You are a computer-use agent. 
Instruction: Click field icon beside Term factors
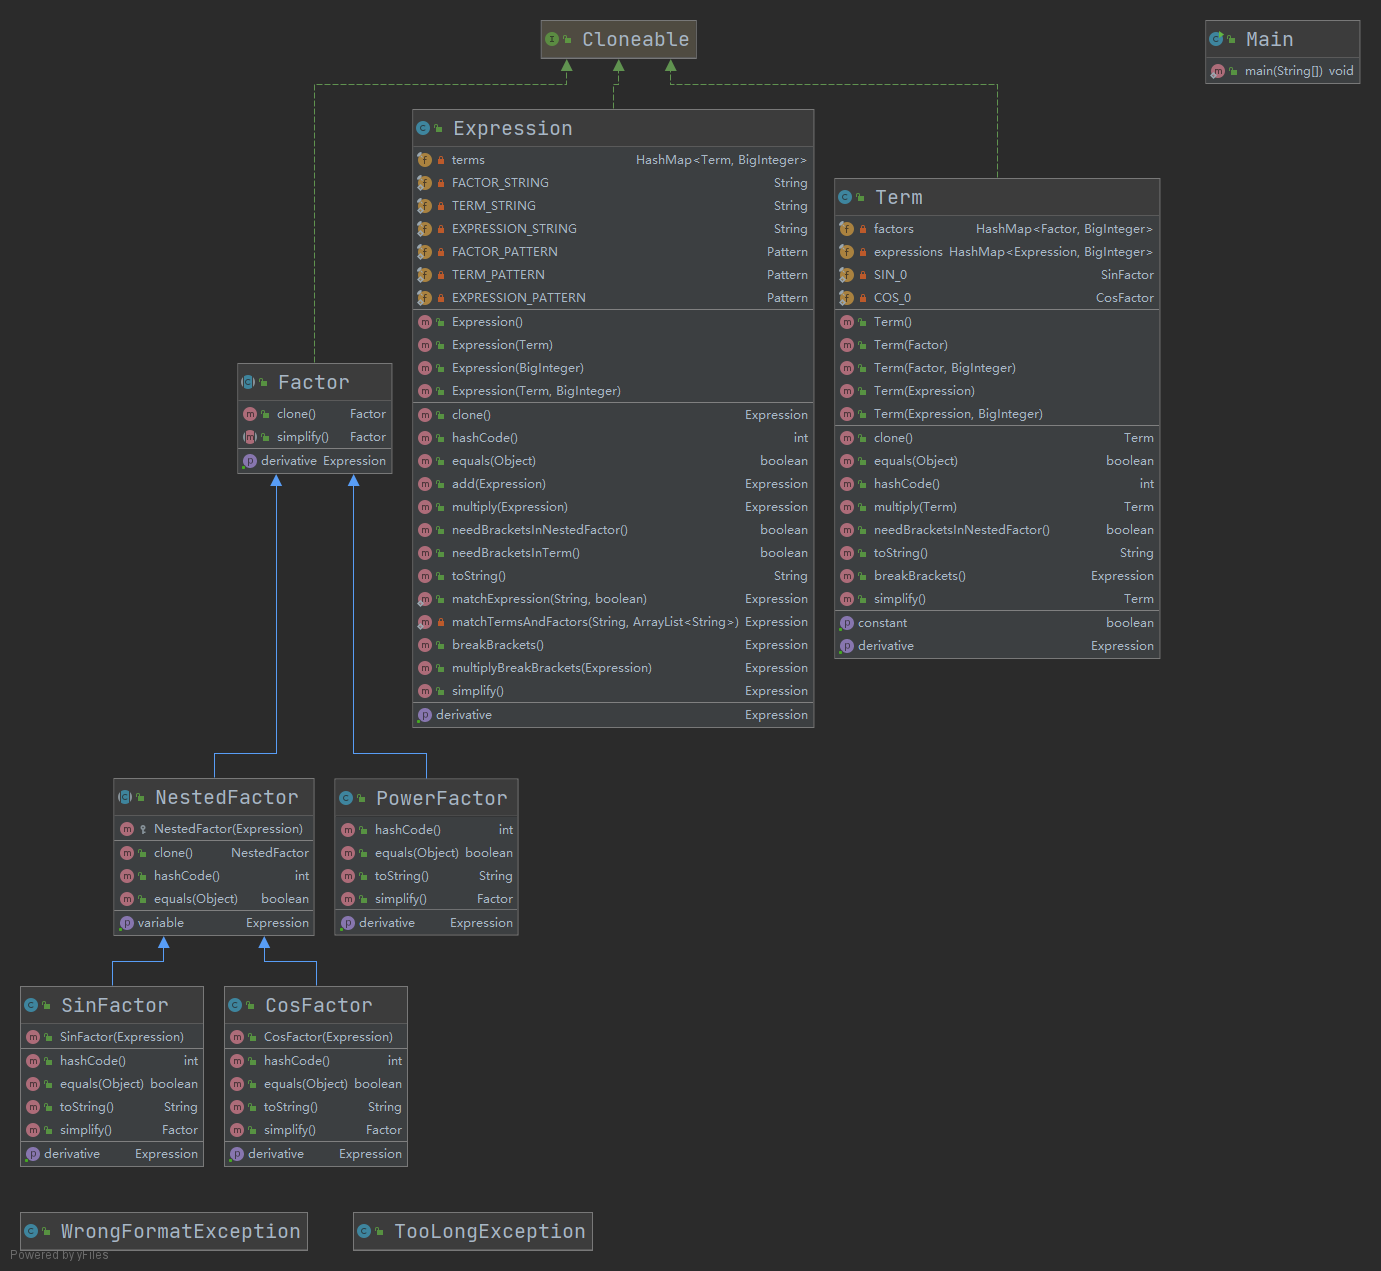846,229
